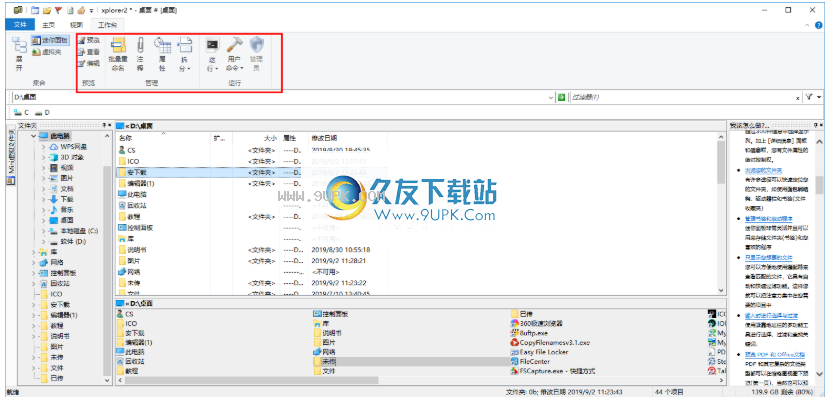Switch to the 工作台 ribbon tab
The width and height of the screenshot is (828, 397).
click(107, 24)
